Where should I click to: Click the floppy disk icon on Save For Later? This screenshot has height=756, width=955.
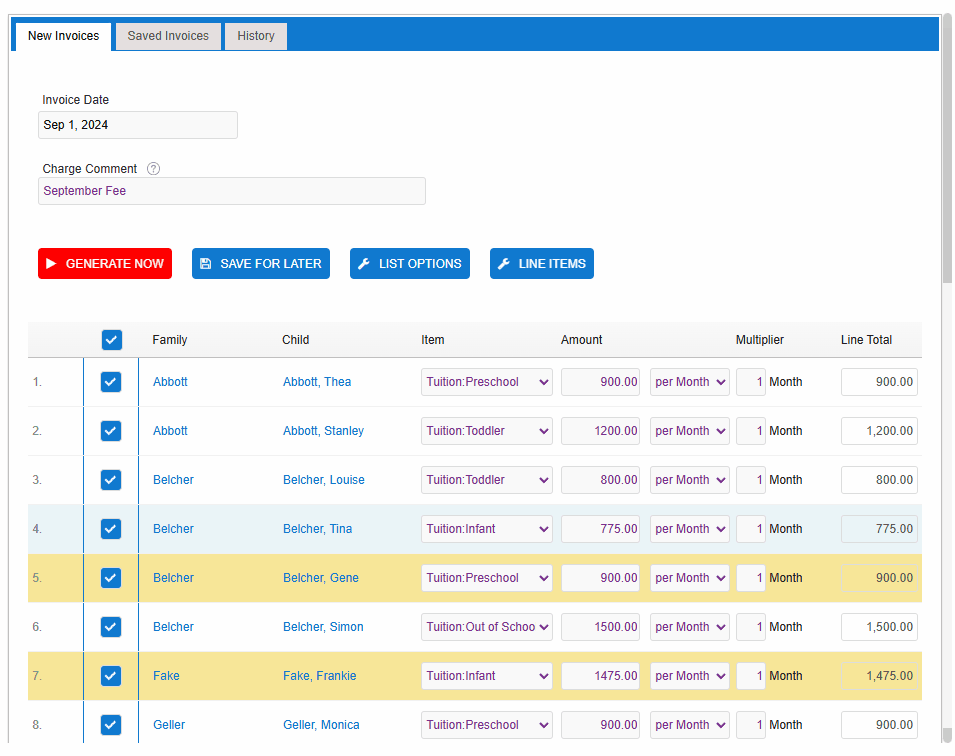(206, 264)
